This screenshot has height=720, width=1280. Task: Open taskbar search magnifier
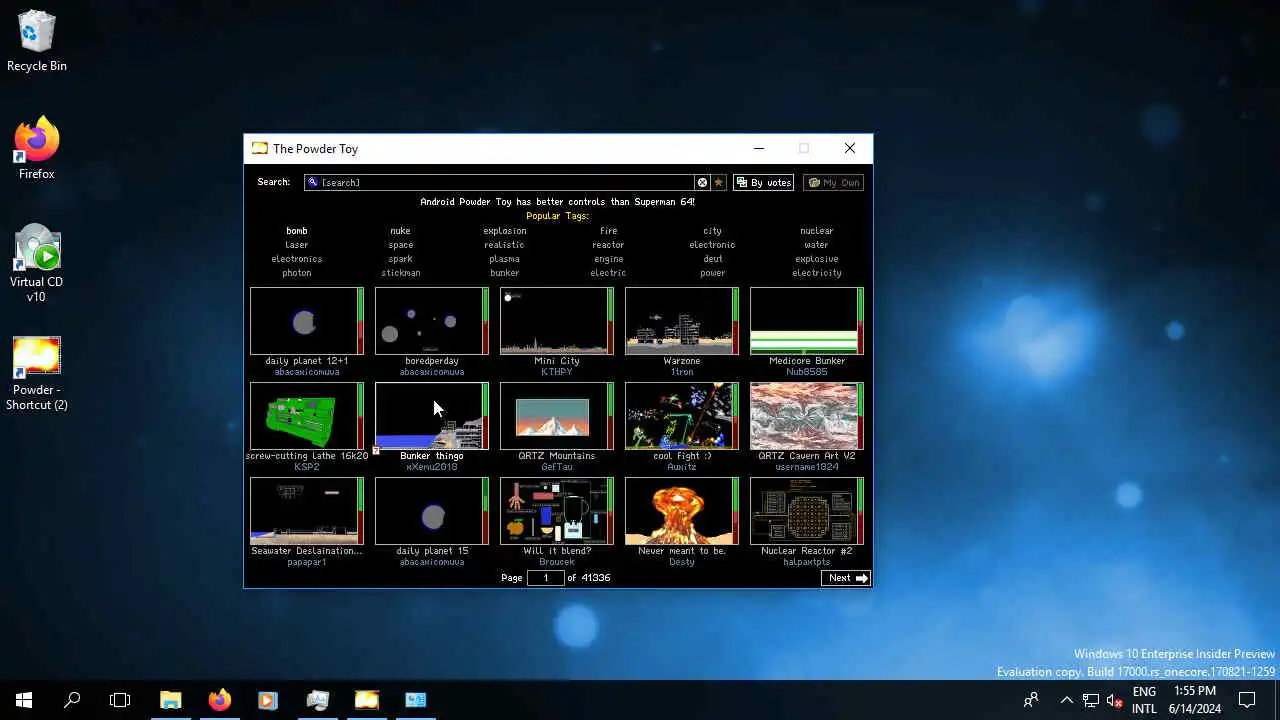(x=72, y=700)
